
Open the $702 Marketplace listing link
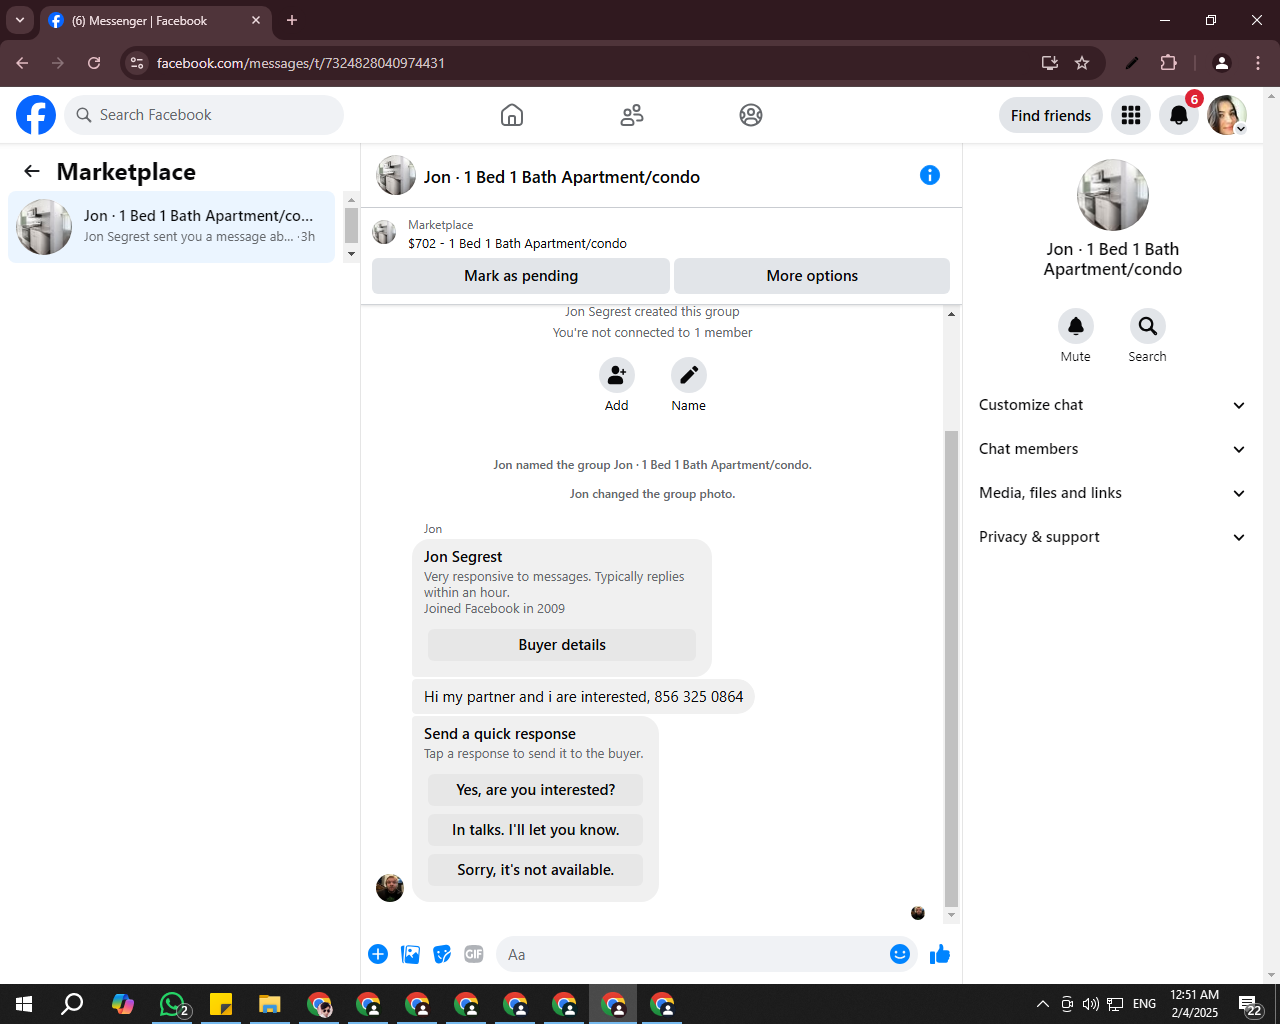[x=517, y=243]
